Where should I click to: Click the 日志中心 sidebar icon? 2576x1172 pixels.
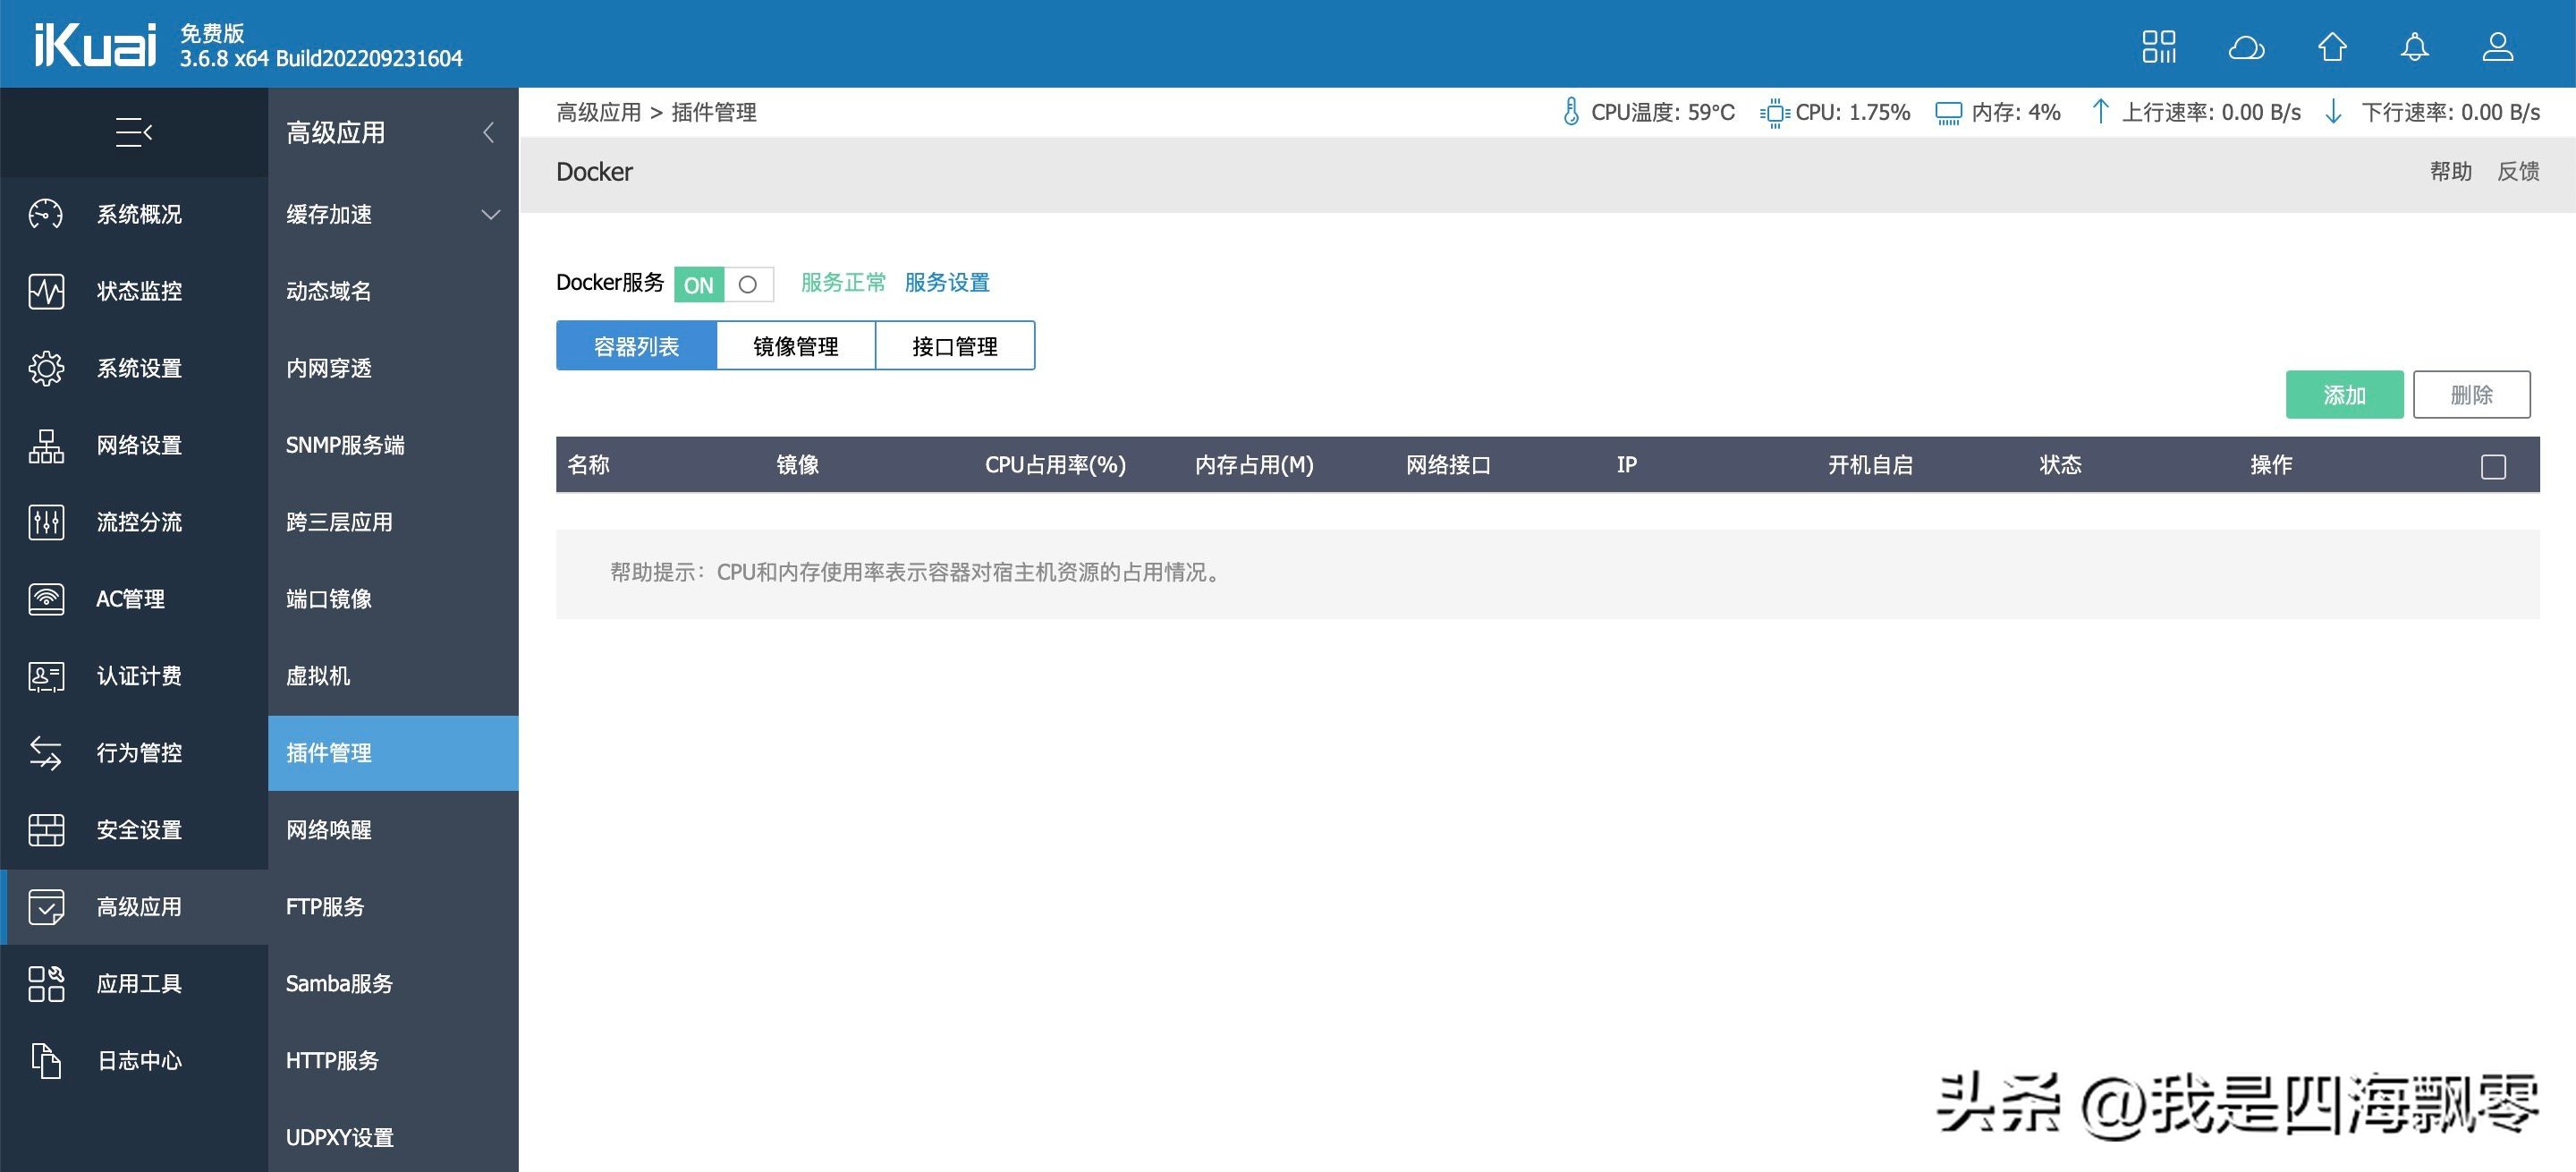[x=45, y=1060]
